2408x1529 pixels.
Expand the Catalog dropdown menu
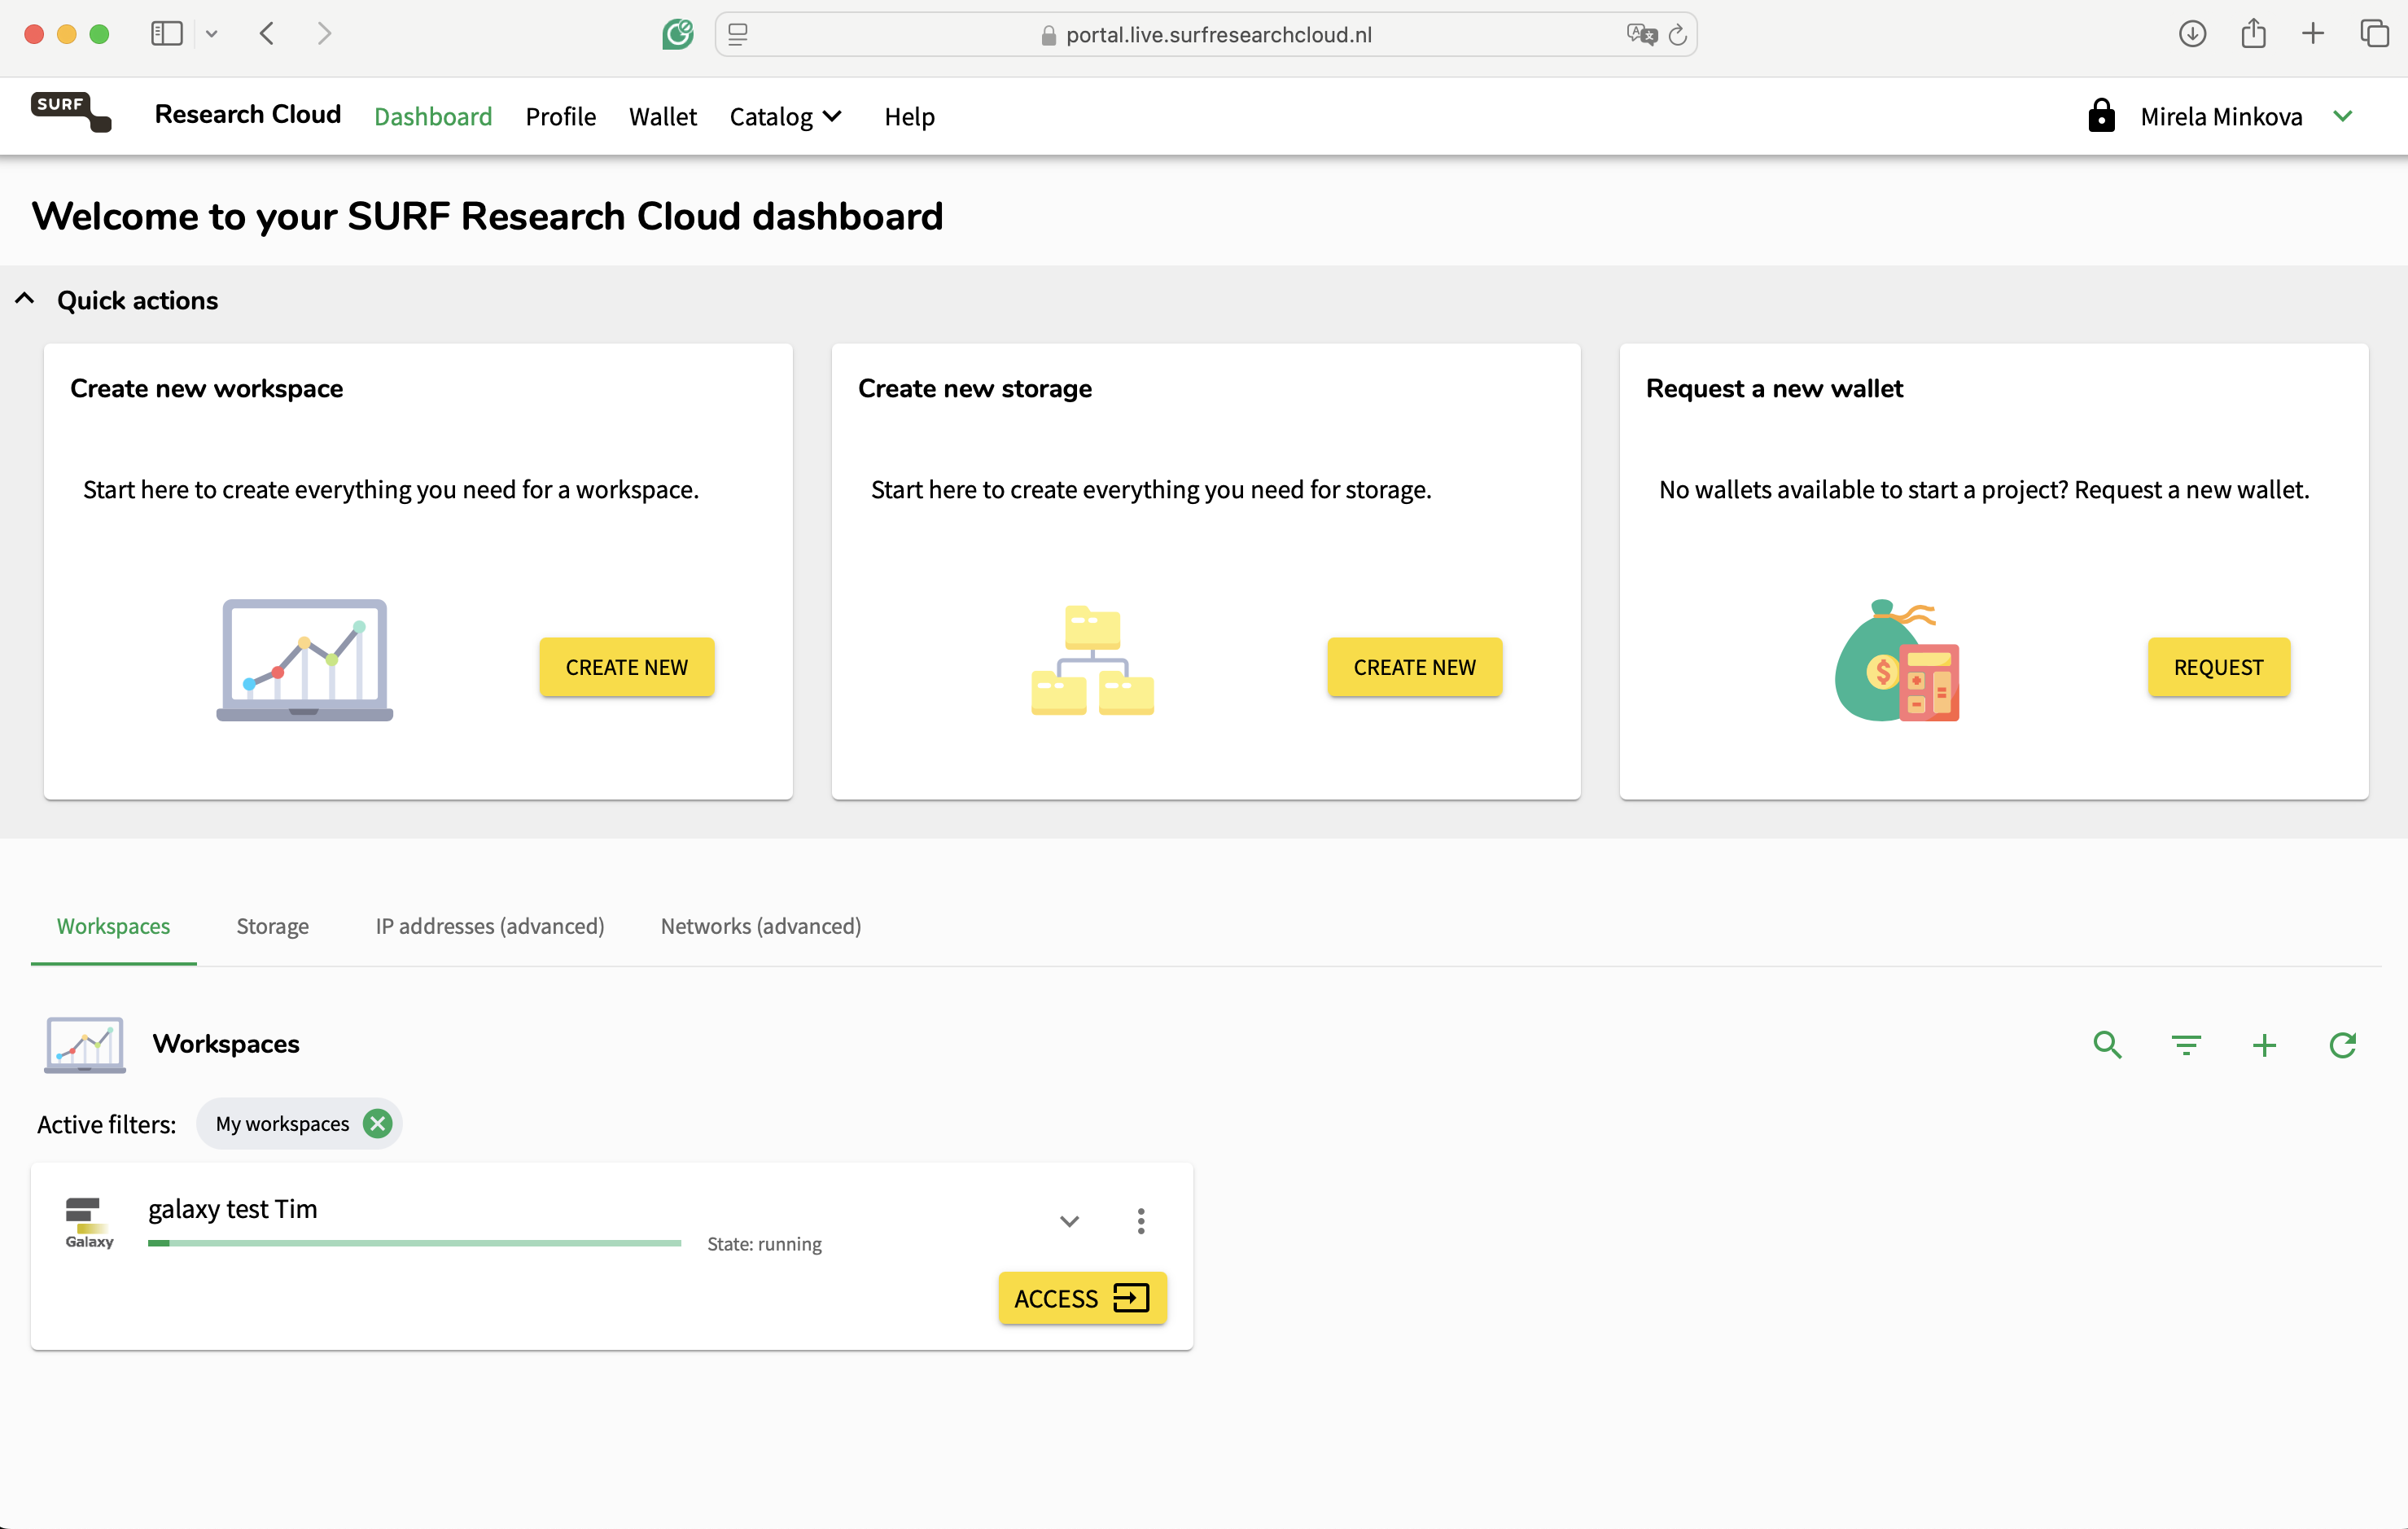pos(786,117)
